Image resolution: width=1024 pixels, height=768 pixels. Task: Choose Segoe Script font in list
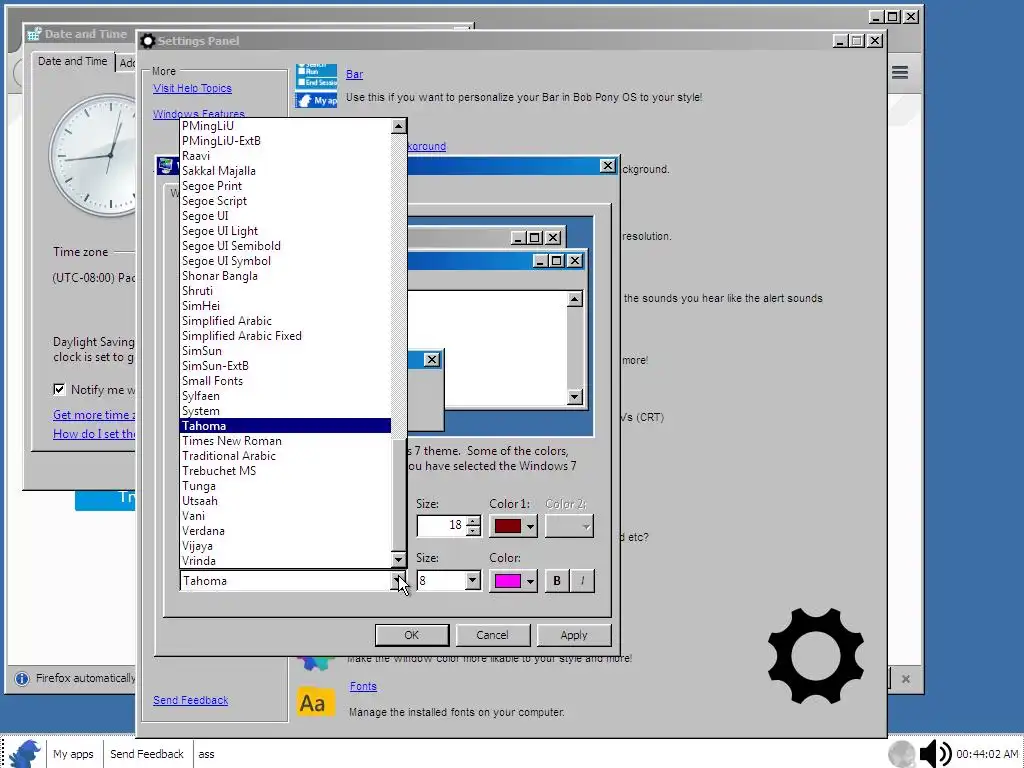285,200
